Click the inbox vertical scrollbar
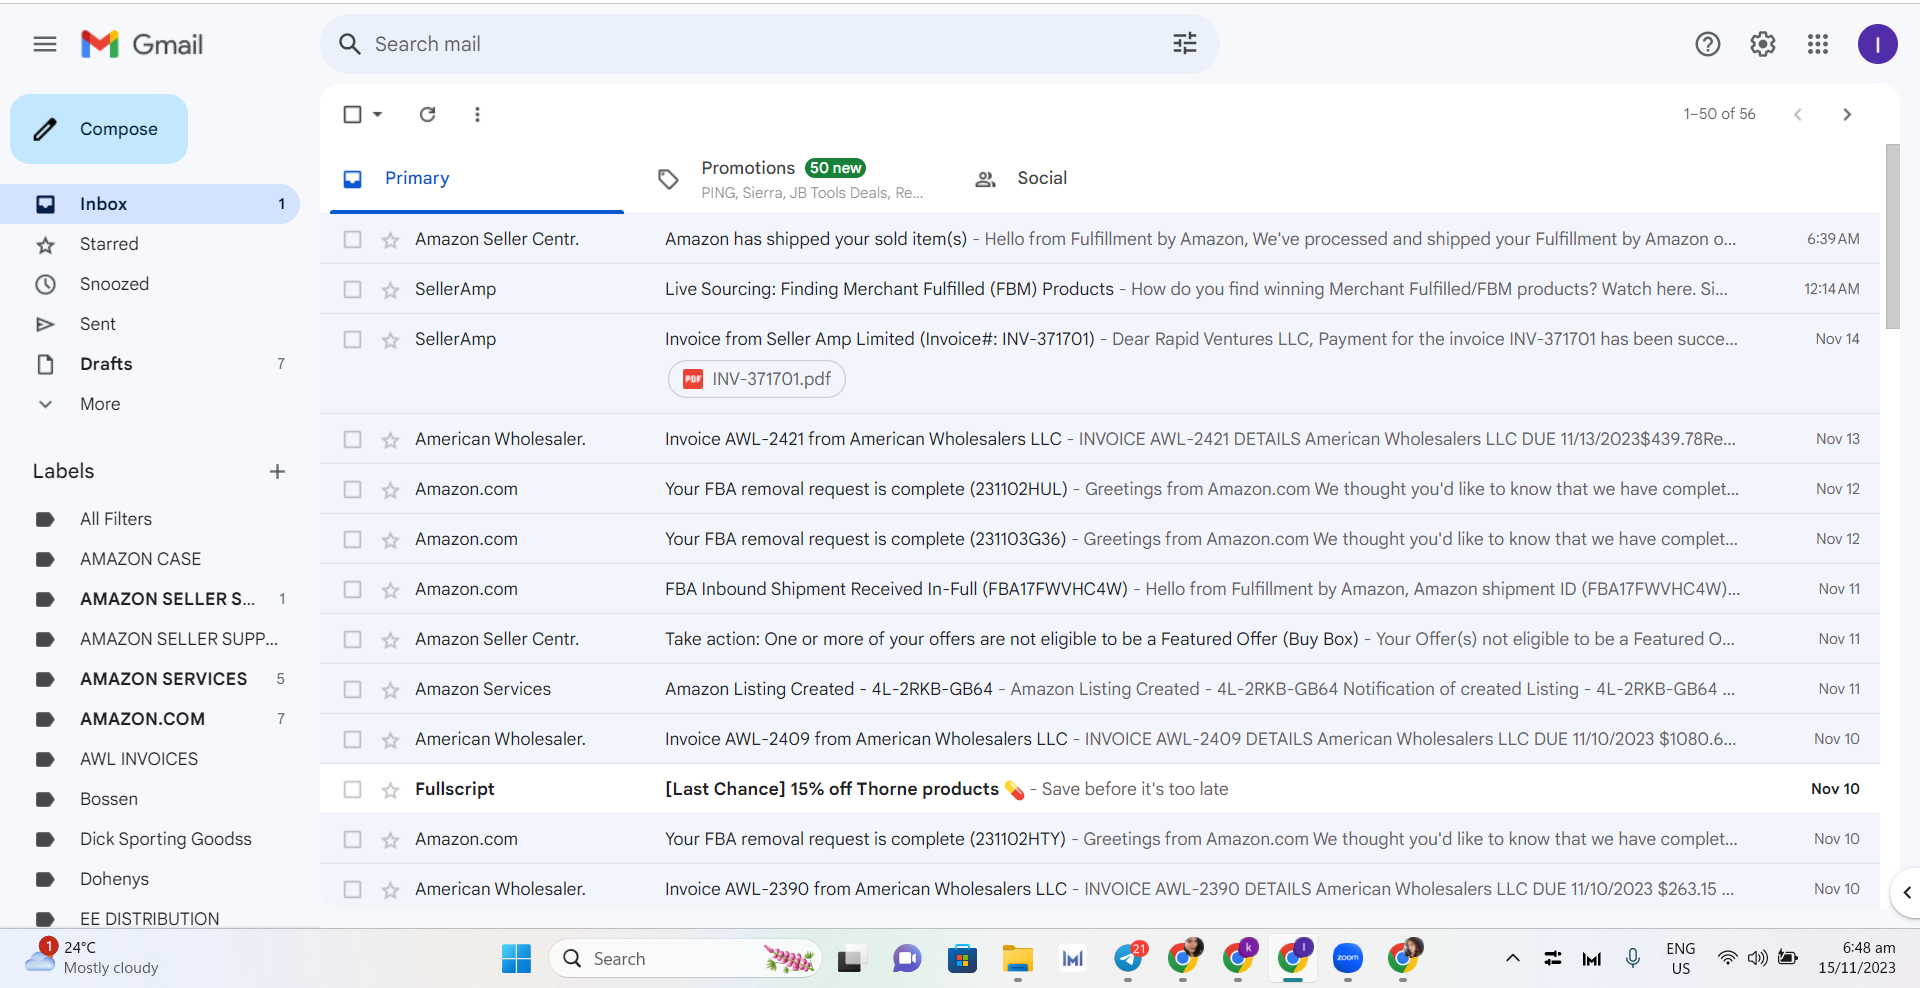The image size is (1920, 988). point(1892,236)
